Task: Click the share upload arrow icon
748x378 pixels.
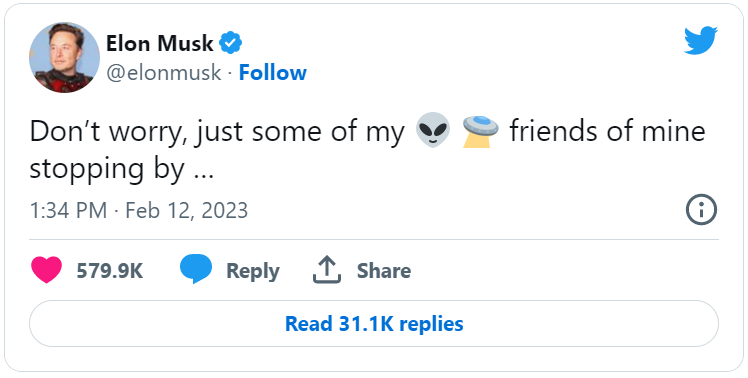Action: (x=327, y=270)
